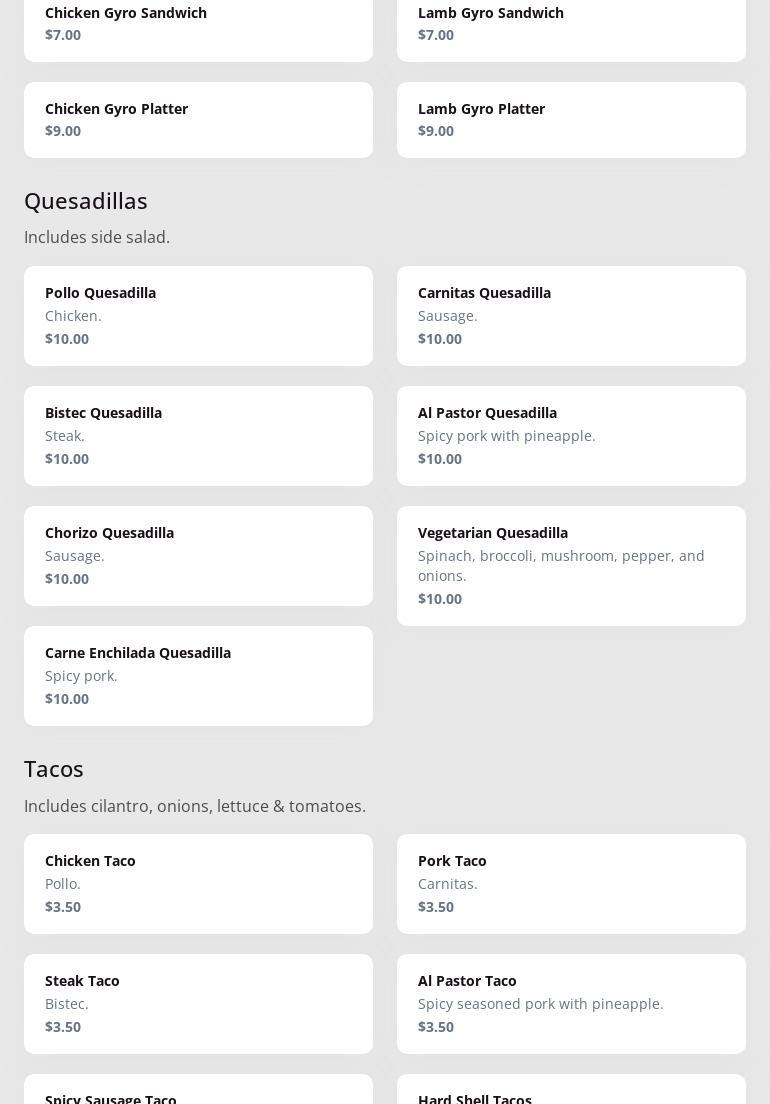Image resolution: width=770 pixels, height=1104 pixels.
Task: Click the Tacos section heading
Action: pos(54,769)
